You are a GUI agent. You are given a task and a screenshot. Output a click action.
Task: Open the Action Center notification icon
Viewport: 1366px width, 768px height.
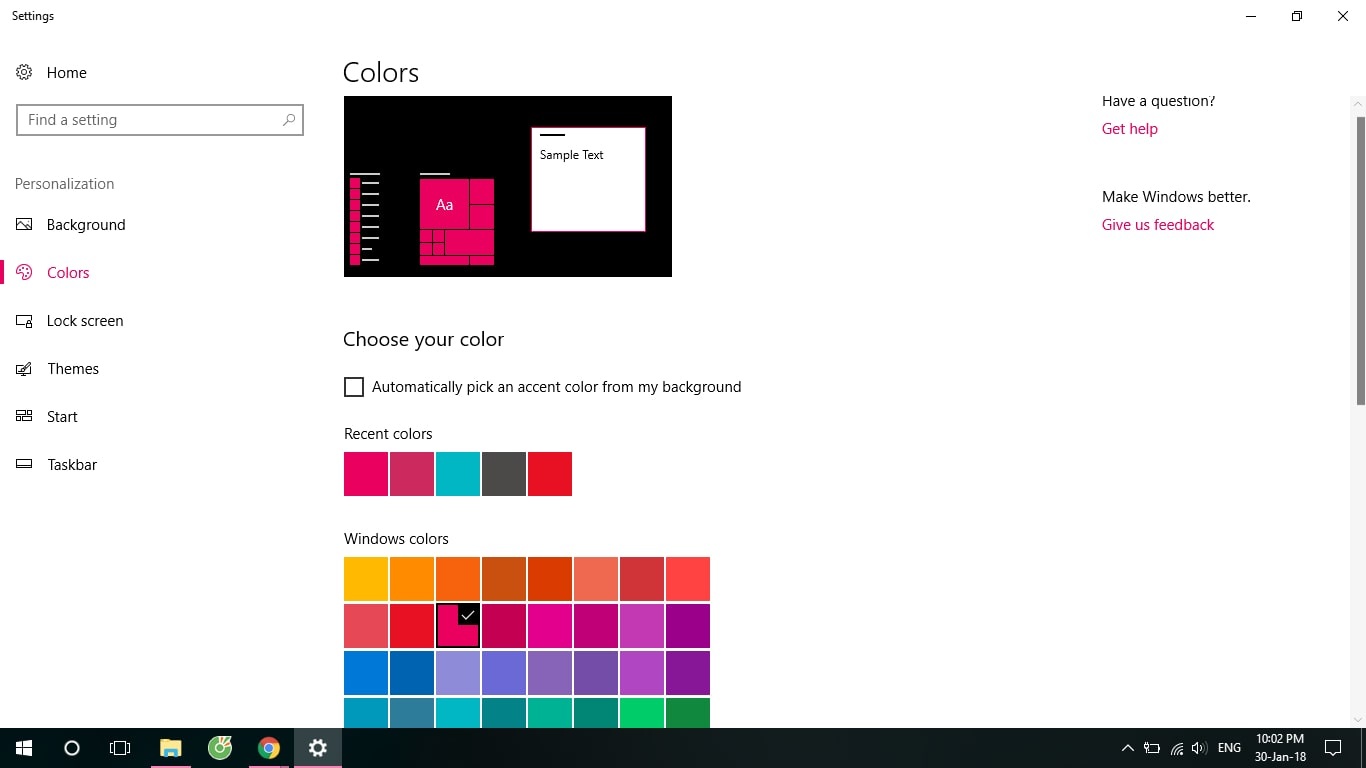tap(1332, 748)
